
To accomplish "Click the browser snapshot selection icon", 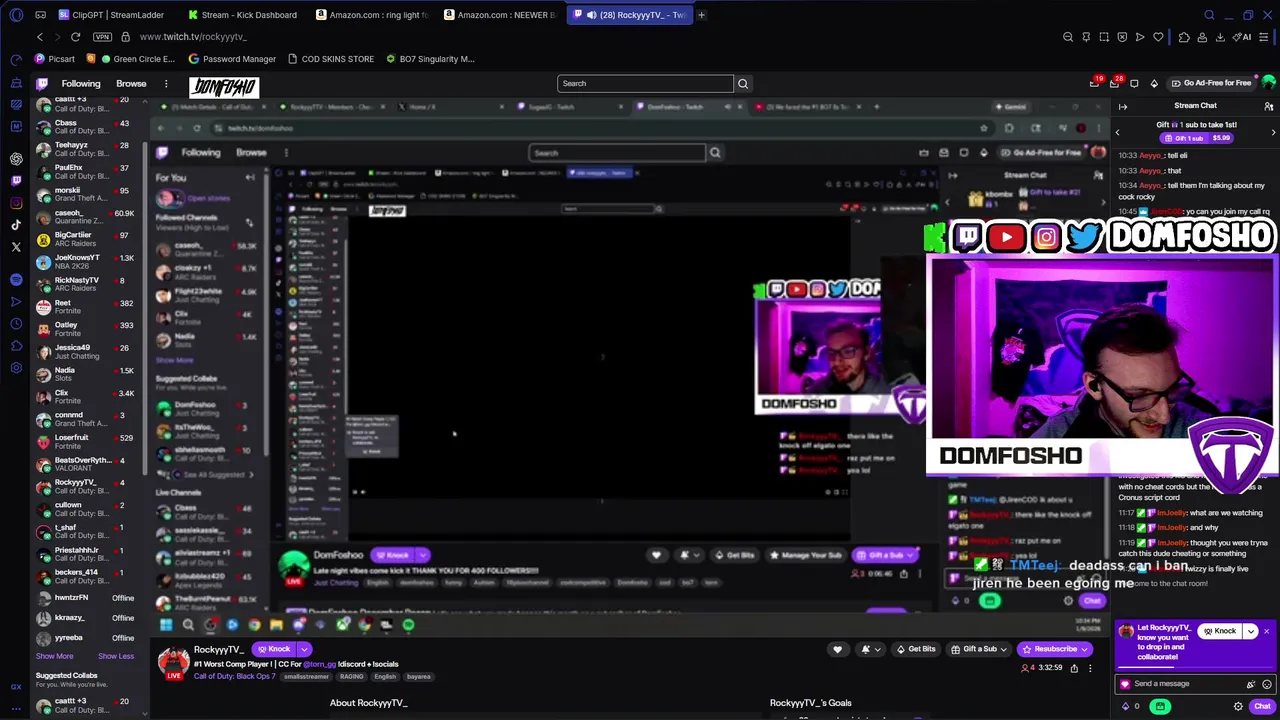I will pyautogui.click(x=1104, y=37).
